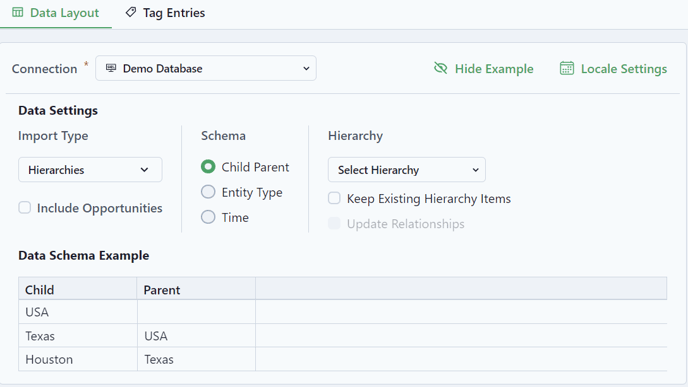Viewport: 688px width, 387px height.
Task: Enable the Include Opportunities checkbox
Action: click(25, 208)
